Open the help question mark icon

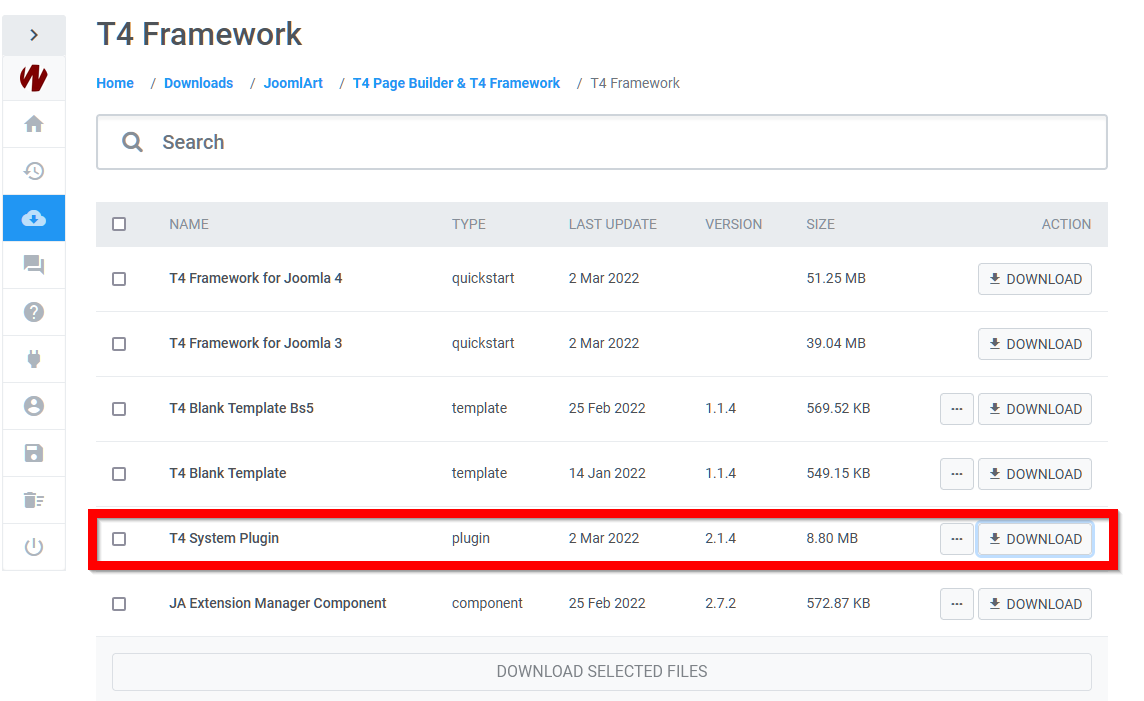(34, 312)
